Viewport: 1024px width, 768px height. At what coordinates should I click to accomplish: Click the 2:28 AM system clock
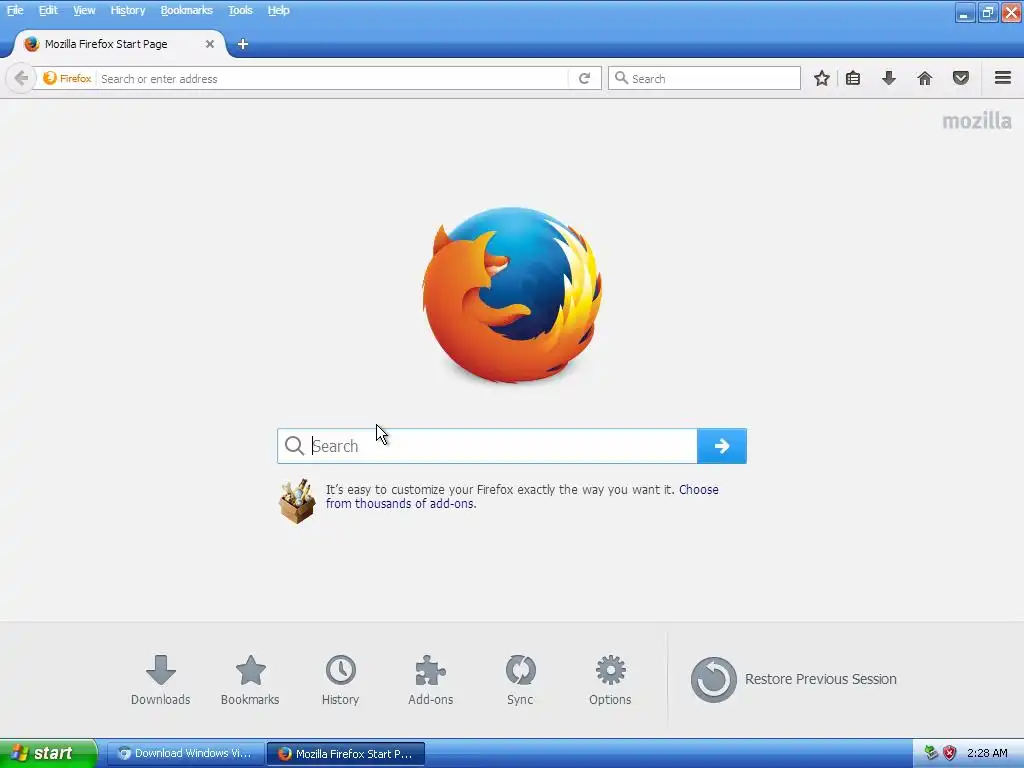(x=987, y=753)
